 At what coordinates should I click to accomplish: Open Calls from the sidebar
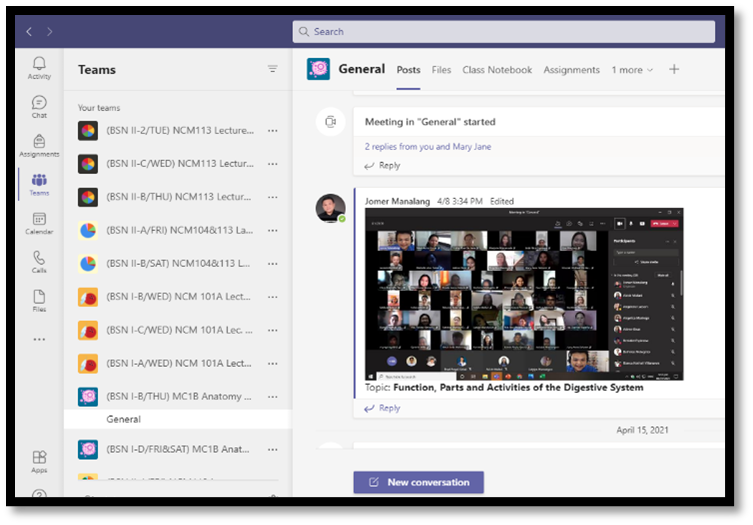pyautogui.click(x=39, y=262)
